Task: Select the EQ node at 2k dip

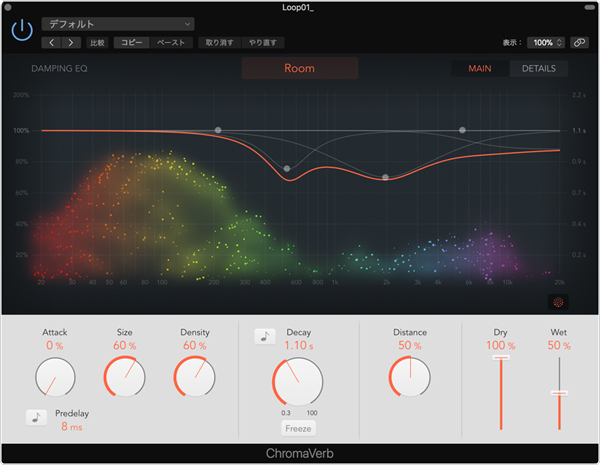Action: [385, 177]
